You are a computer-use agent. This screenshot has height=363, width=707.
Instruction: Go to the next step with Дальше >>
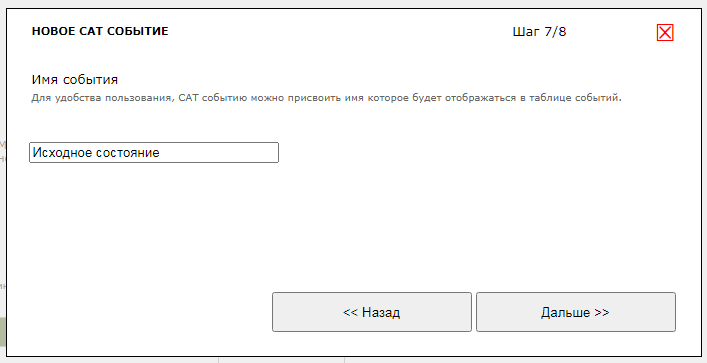pyautogui.click(x=576, y=312)
